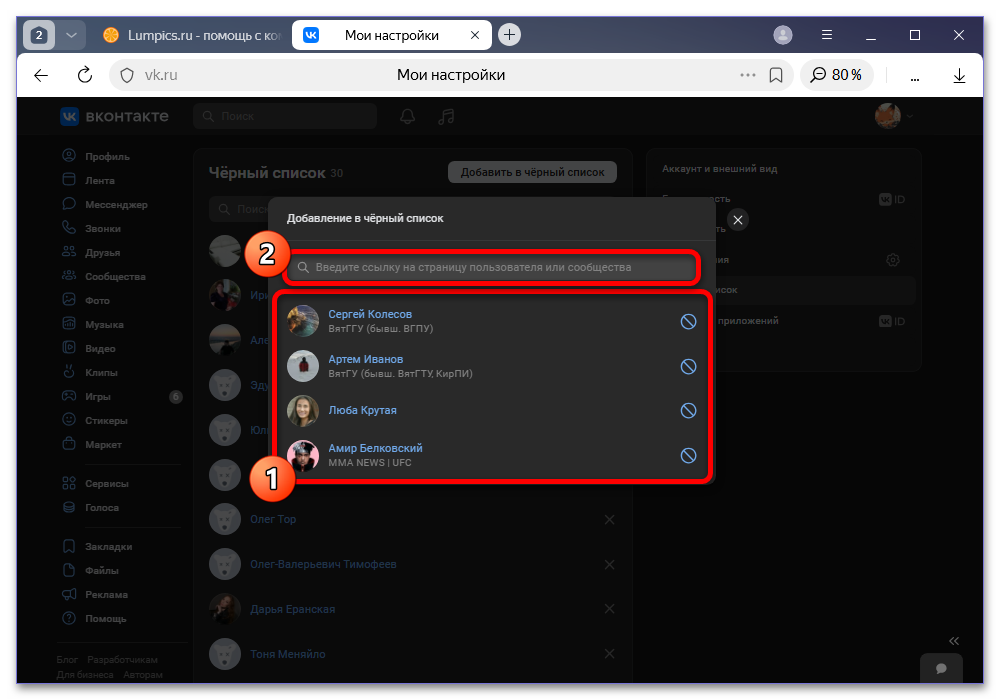This screenshot has height=700, width=1000.
Task: Click the Фото sidebar icon
Action: (69, 300)
